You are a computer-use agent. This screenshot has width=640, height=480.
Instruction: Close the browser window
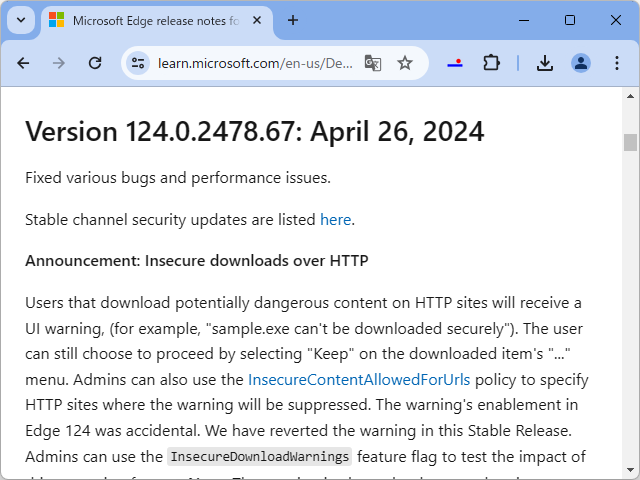click(x=616, y=20)
